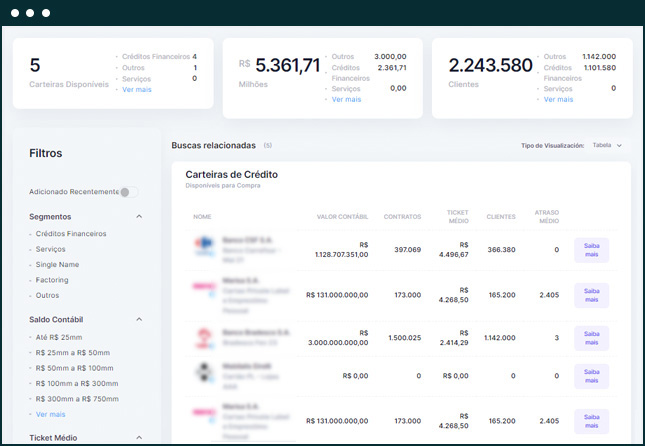Click the Bradesco logo in the table
645x446 pixels.
pyautogui.click(x=204, y=337)
